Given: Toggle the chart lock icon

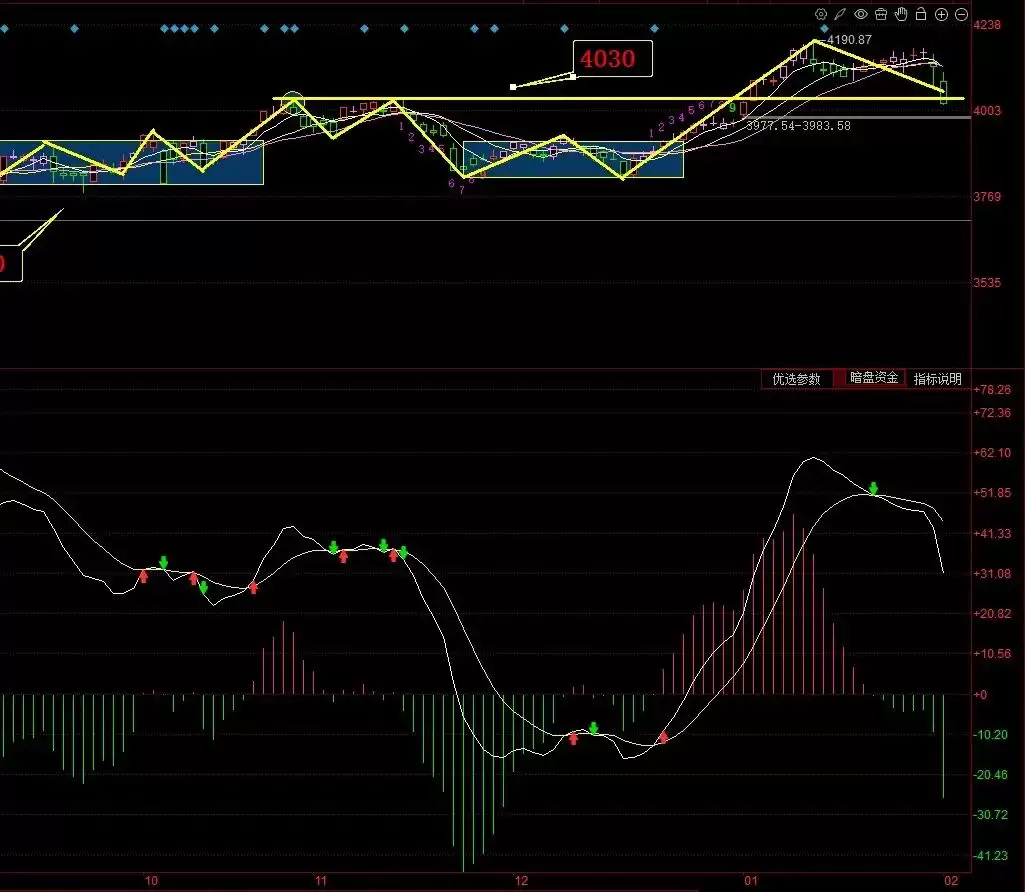Looking at the screenshot, I should coord(921,14).
